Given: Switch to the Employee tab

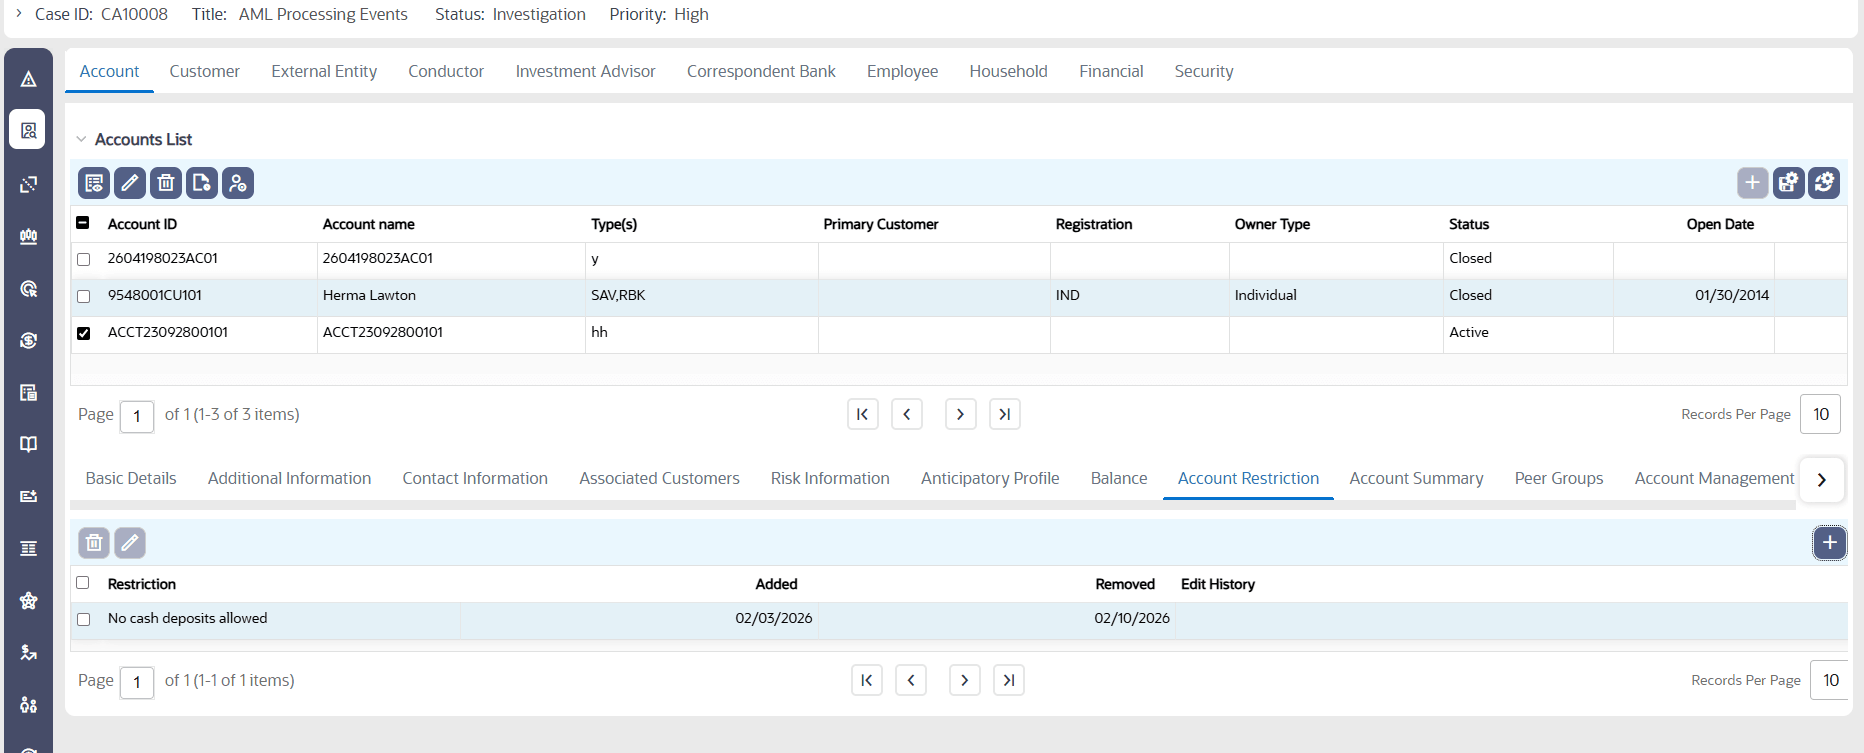Looking at the screenshot, I should [x=902, y=71].
